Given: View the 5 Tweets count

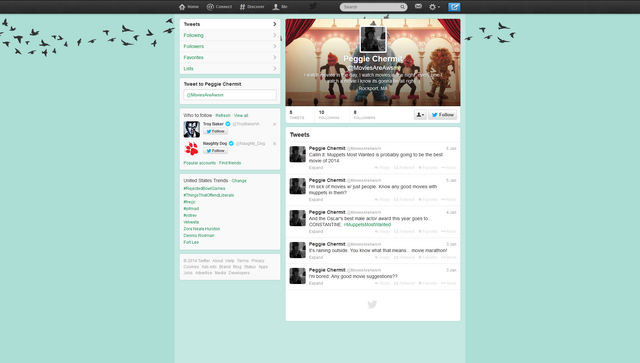Looking at the screenshot, I should [297, 115].
